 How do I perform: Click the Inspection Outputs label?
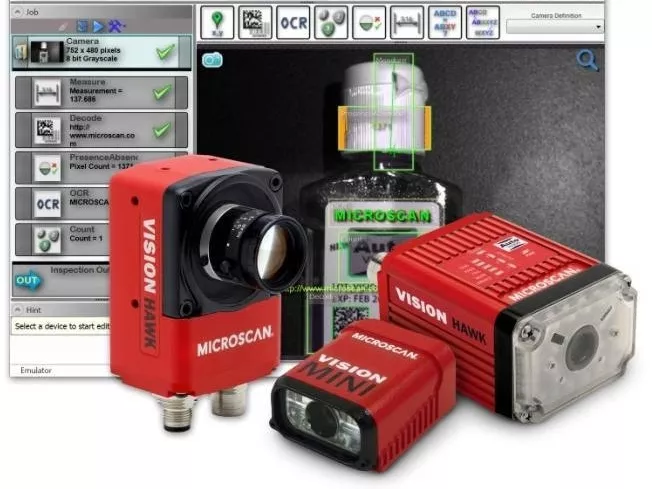79,270
